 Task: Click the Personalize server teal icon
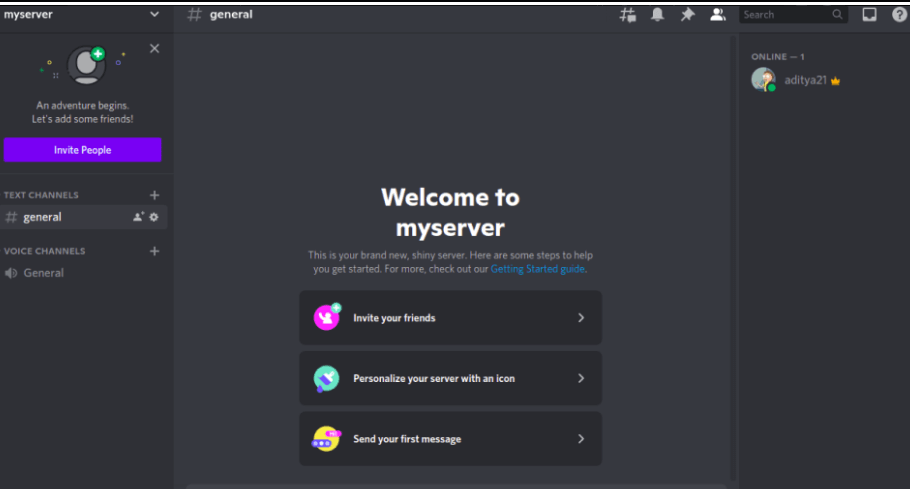click(326, 378)
